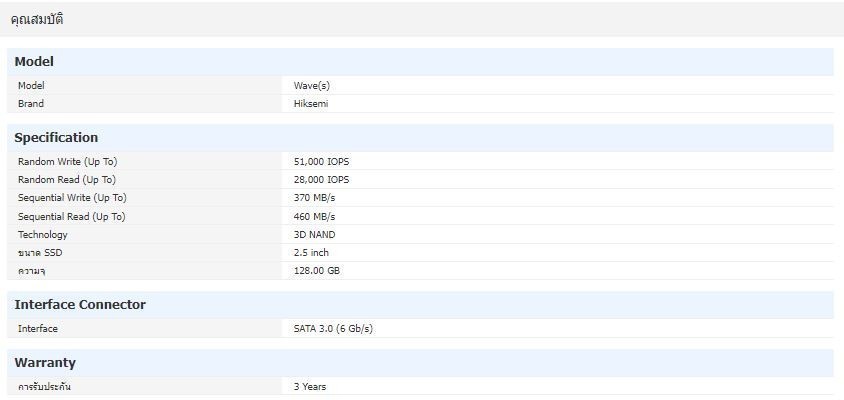Select the 2.5 inch SSD size value
The image size is (844, 400).
coord(311,253)
